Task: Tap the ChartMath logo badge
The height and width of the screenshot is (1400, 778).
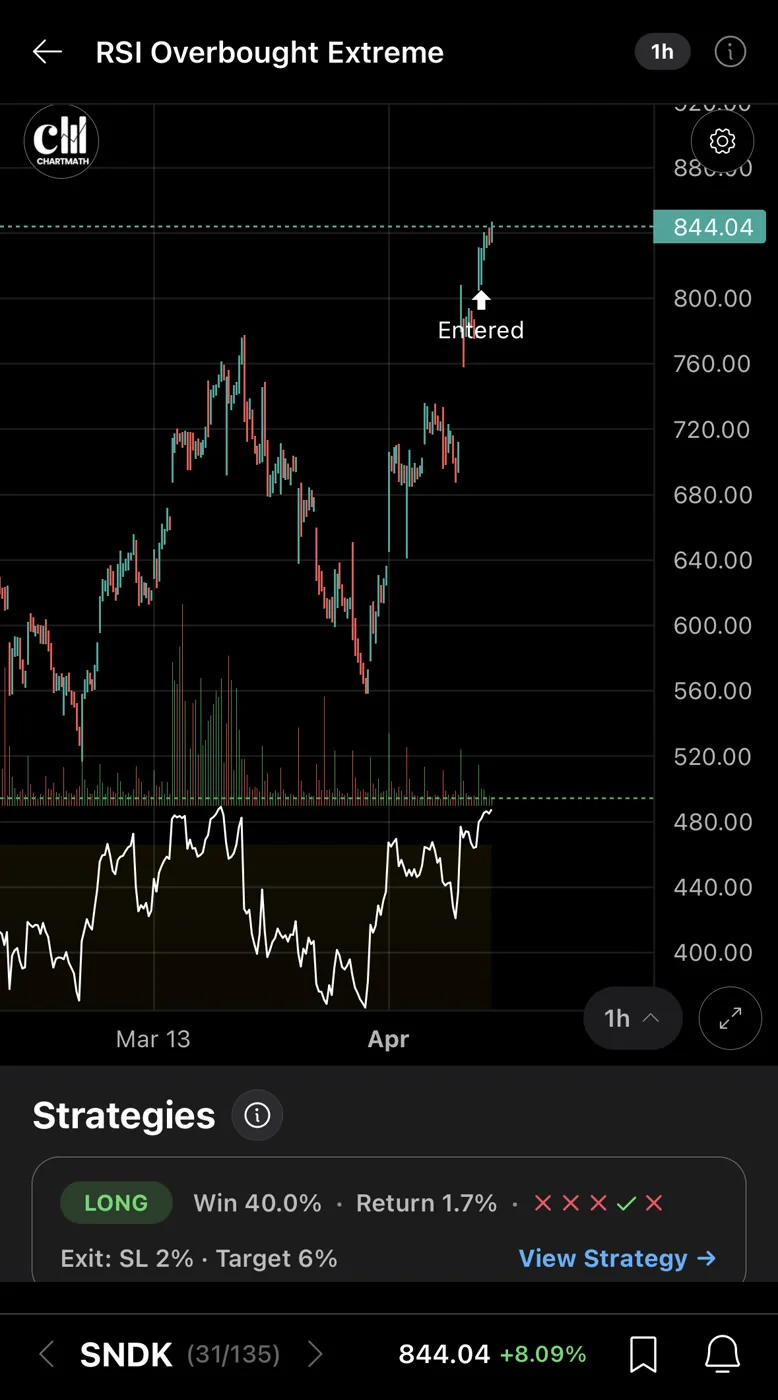Action: [61, 141]
